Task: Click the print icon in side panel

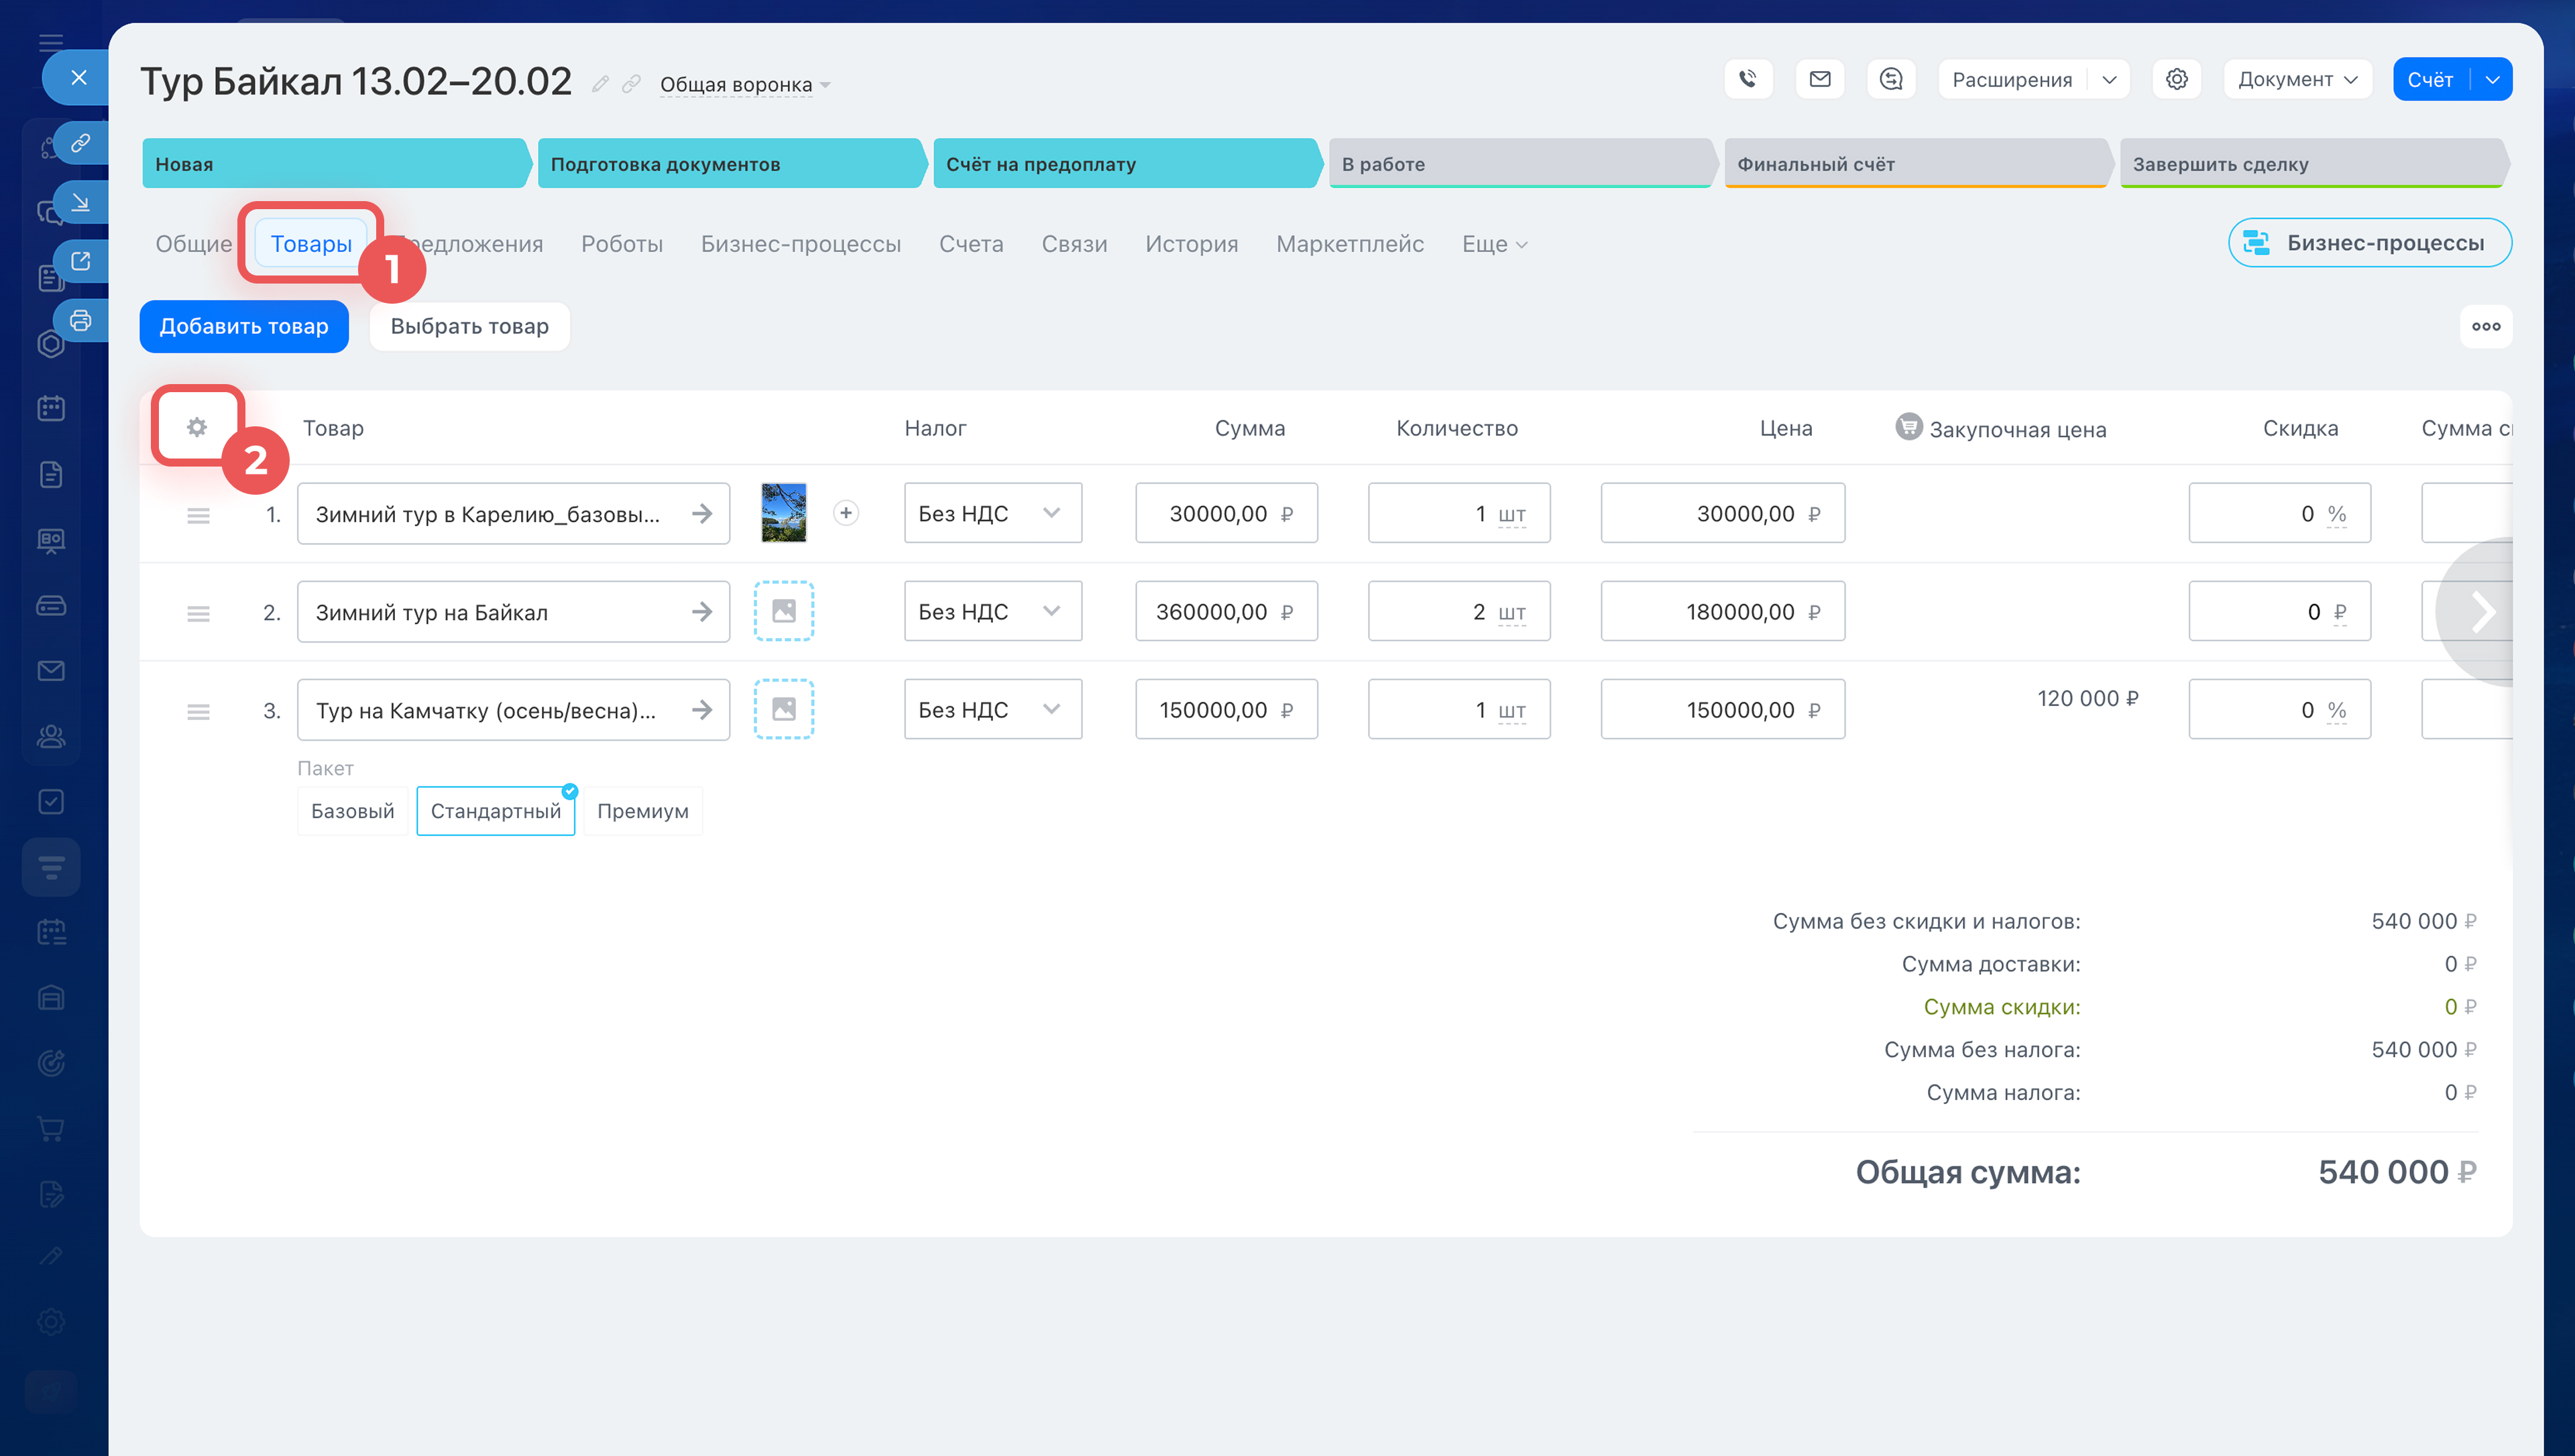Action: [81, 321]
